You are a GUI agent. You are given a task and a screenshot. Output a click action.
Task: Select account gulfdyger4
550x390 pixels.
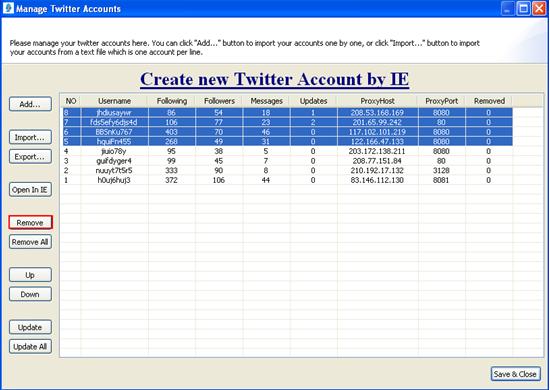(114, 161)
